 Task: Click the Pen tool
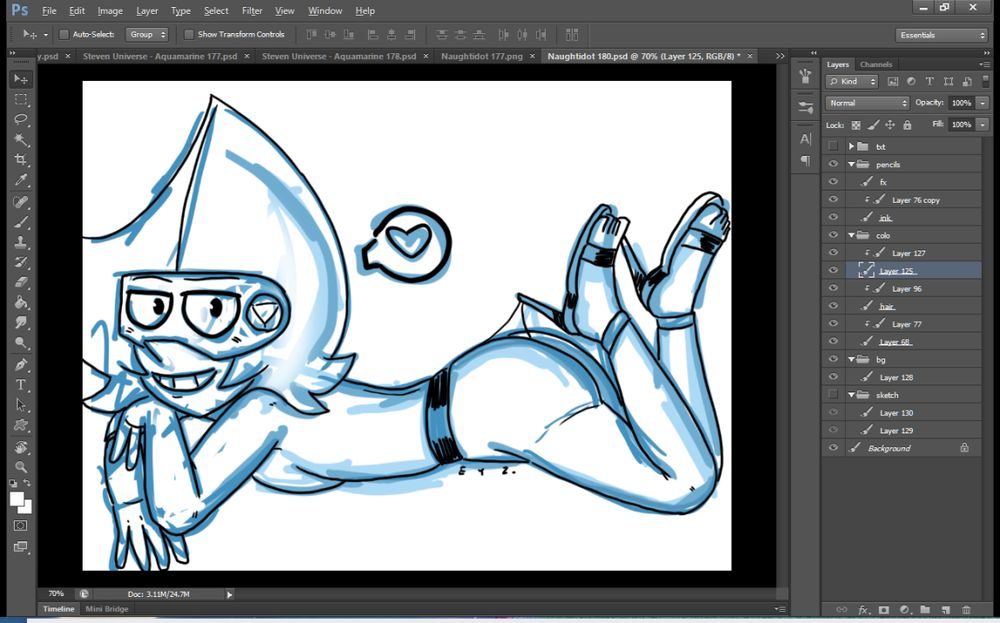pos(21,364)
